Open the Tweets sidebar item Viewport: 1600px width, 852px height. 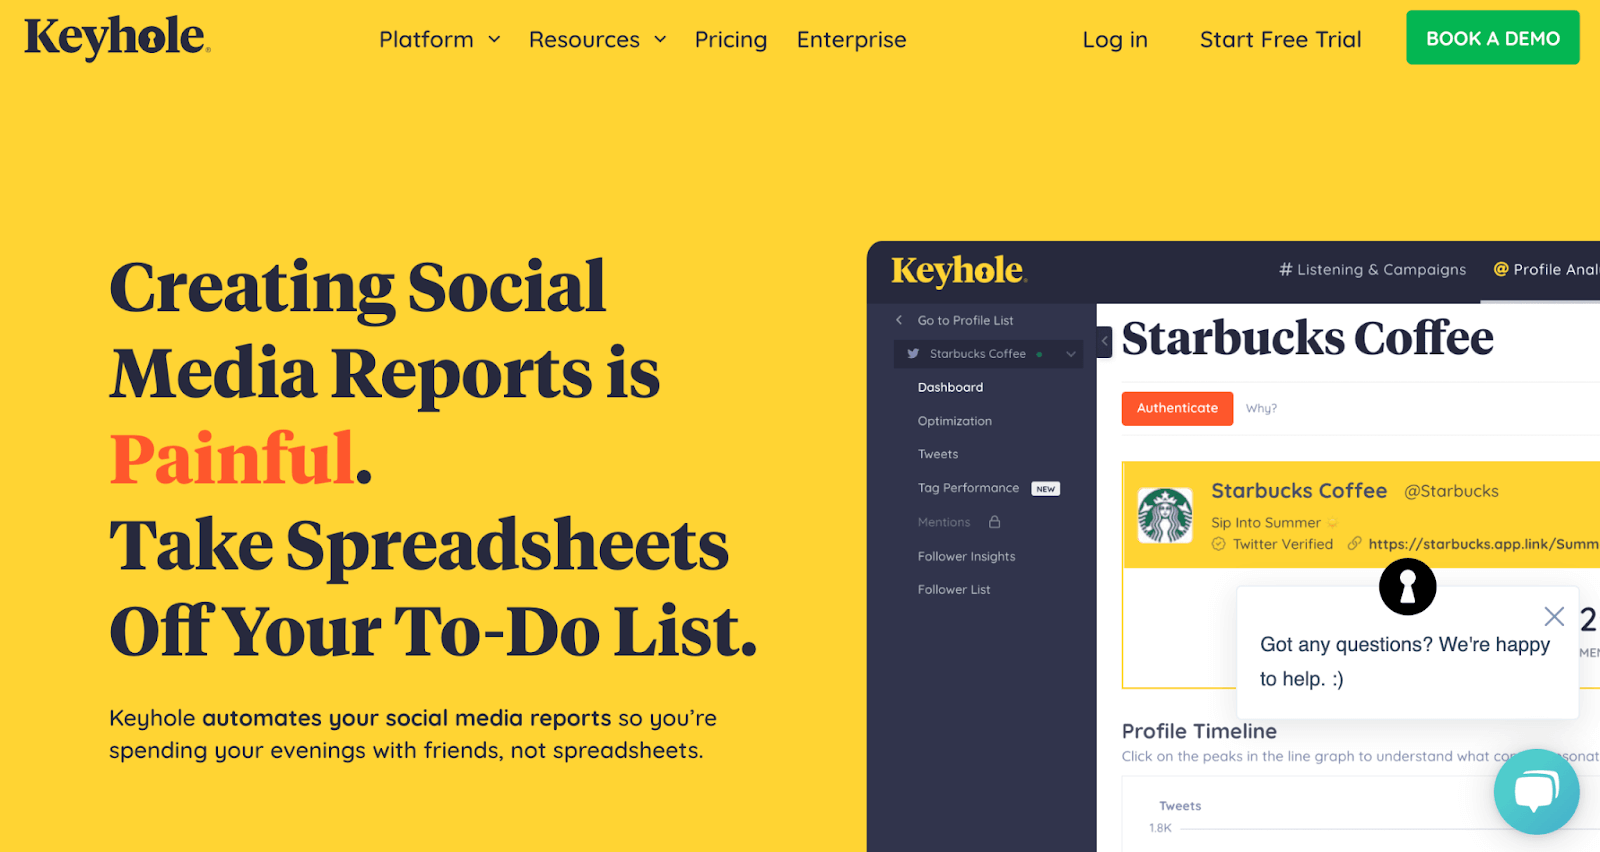tap(938, 454)
